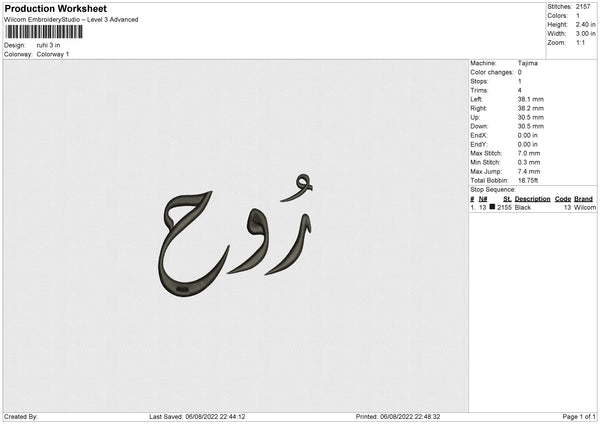The image size is (600, 424).
Task: Click the Max Jump value '7.4 mm'
Action: point(529,171)
